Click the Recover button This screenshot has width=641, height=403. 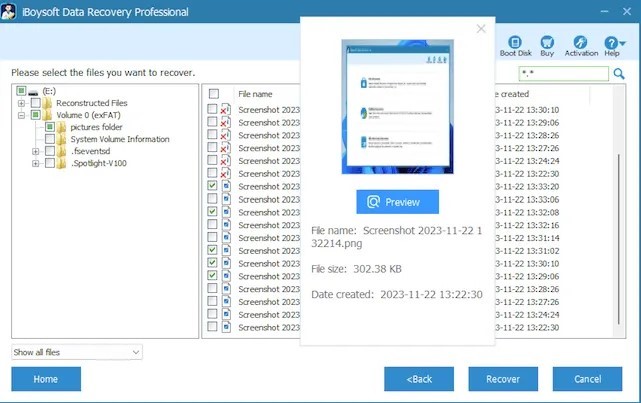pos(503,379)
